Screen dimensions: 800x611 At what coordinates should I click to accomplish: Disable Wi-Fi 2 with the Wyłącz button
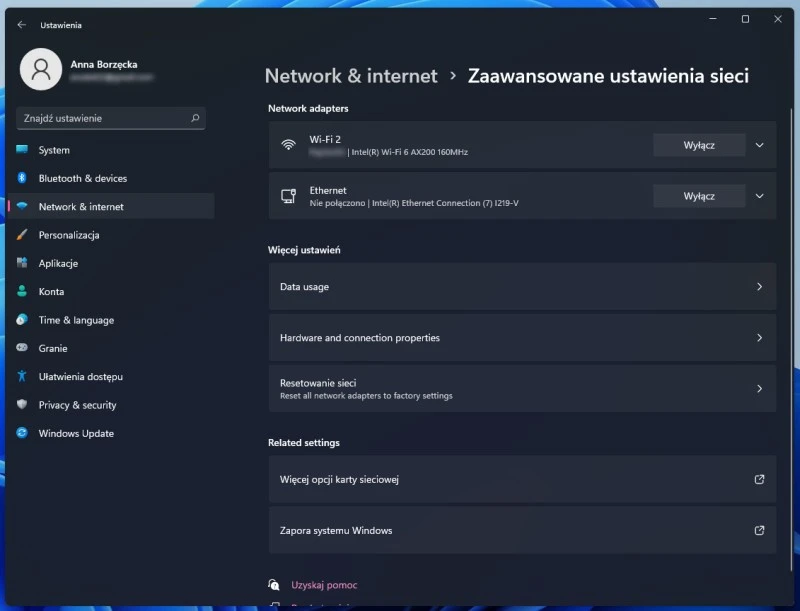click(699, 145)
